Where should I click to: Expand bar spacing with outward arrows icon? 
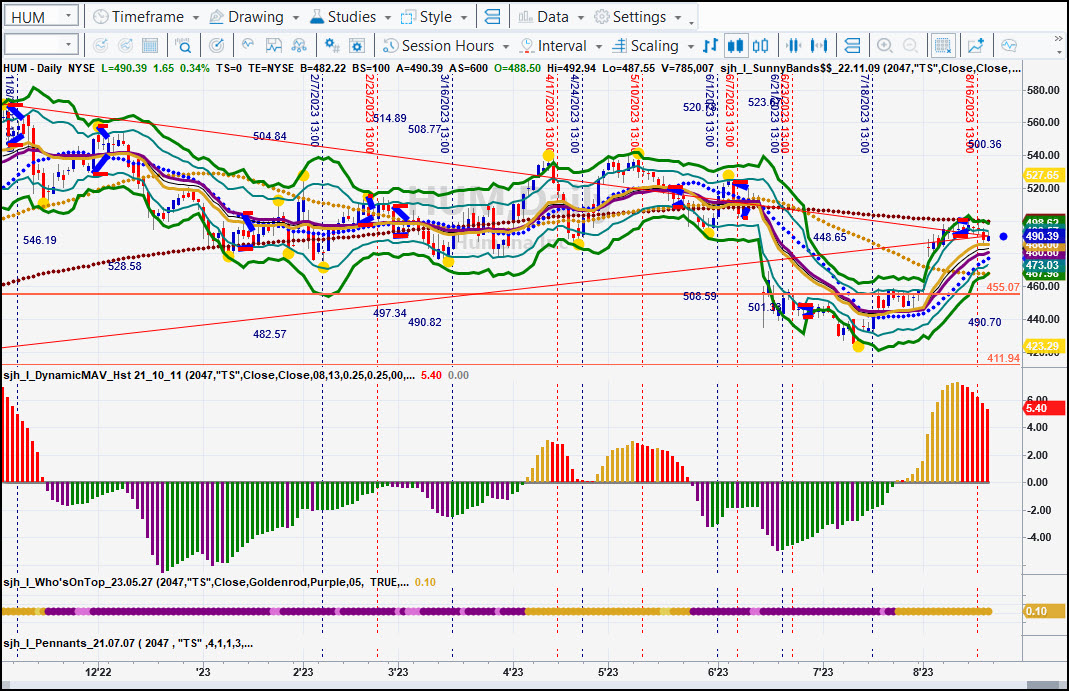pyautogui.click(x=819, y=46)
